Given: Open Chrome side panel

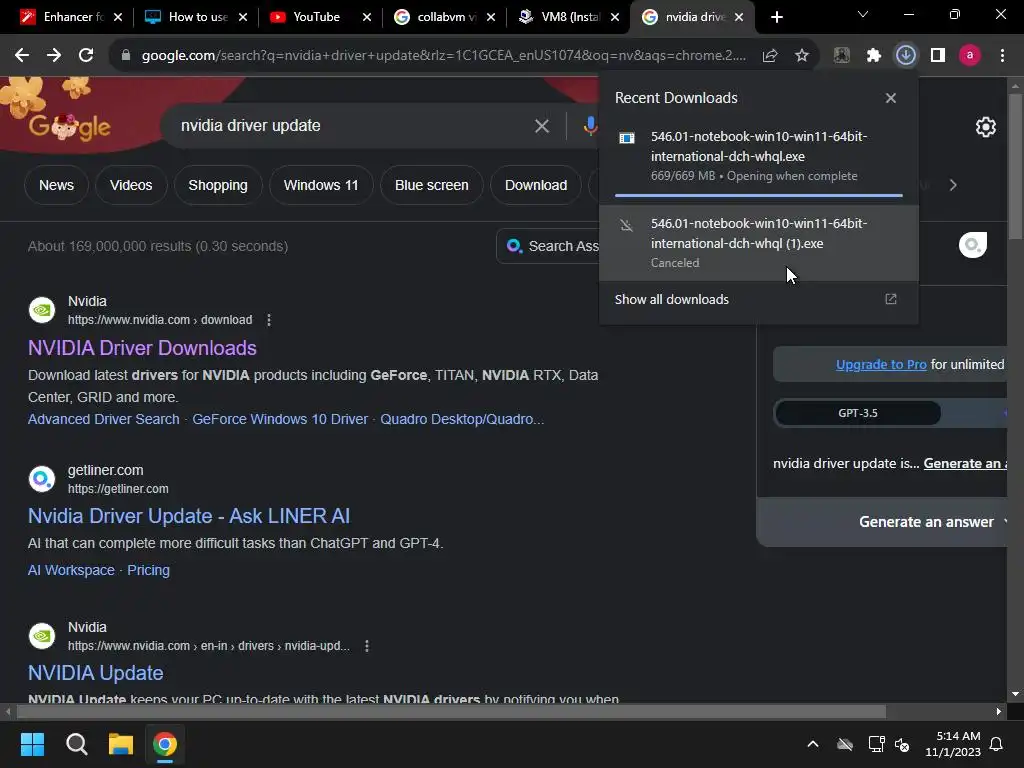Looking at the screenshot, I should (x=938, y=56).
